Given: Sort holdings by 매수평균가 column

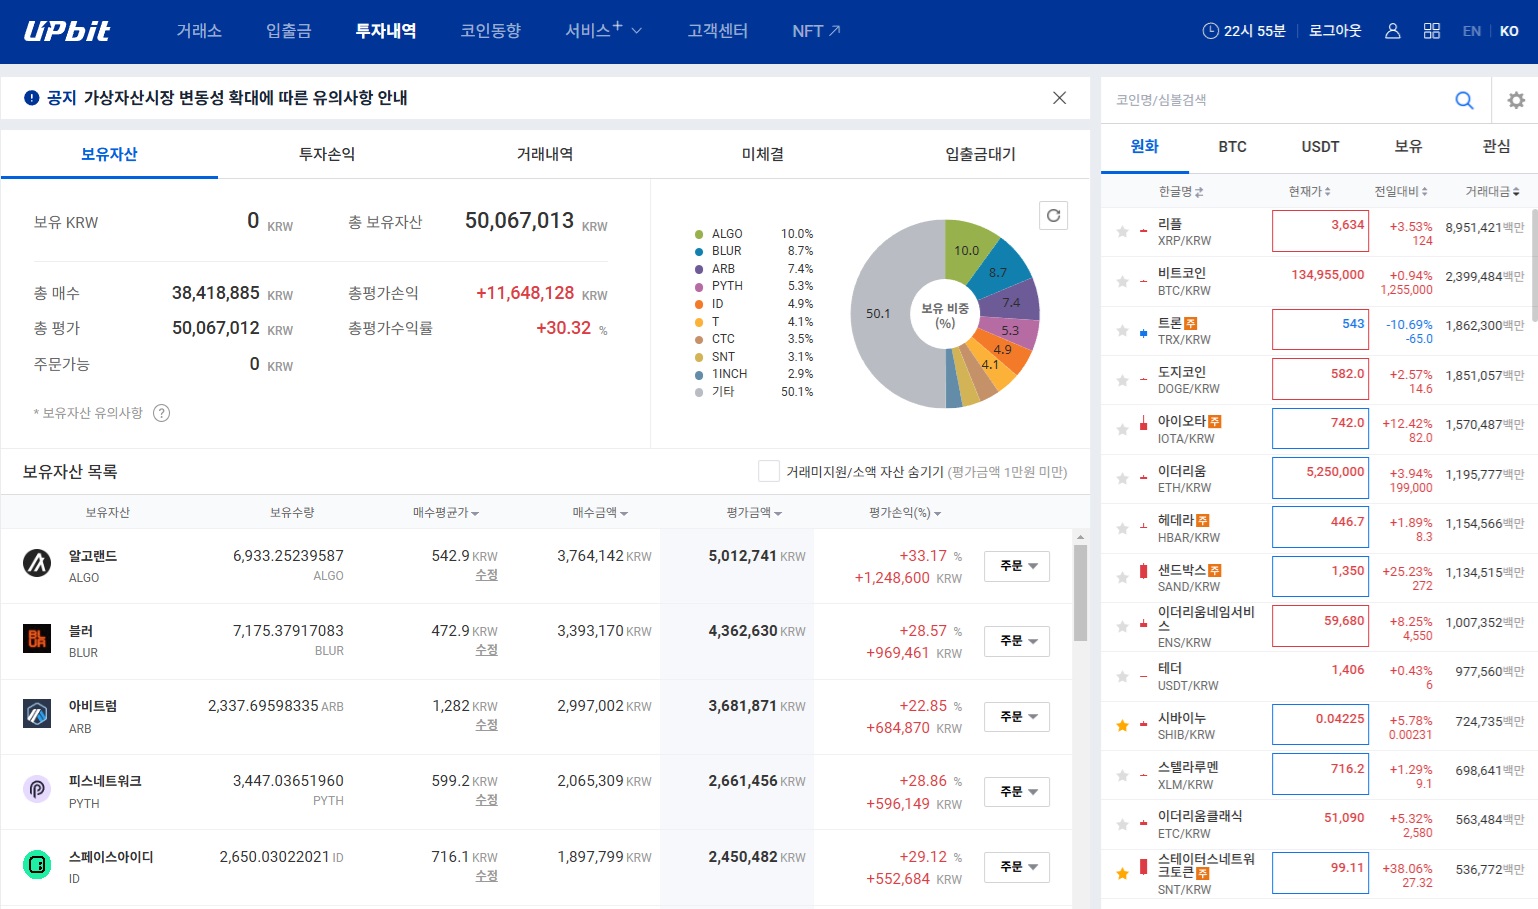Looking at the screenshot, I should click(x=445, y=513).
